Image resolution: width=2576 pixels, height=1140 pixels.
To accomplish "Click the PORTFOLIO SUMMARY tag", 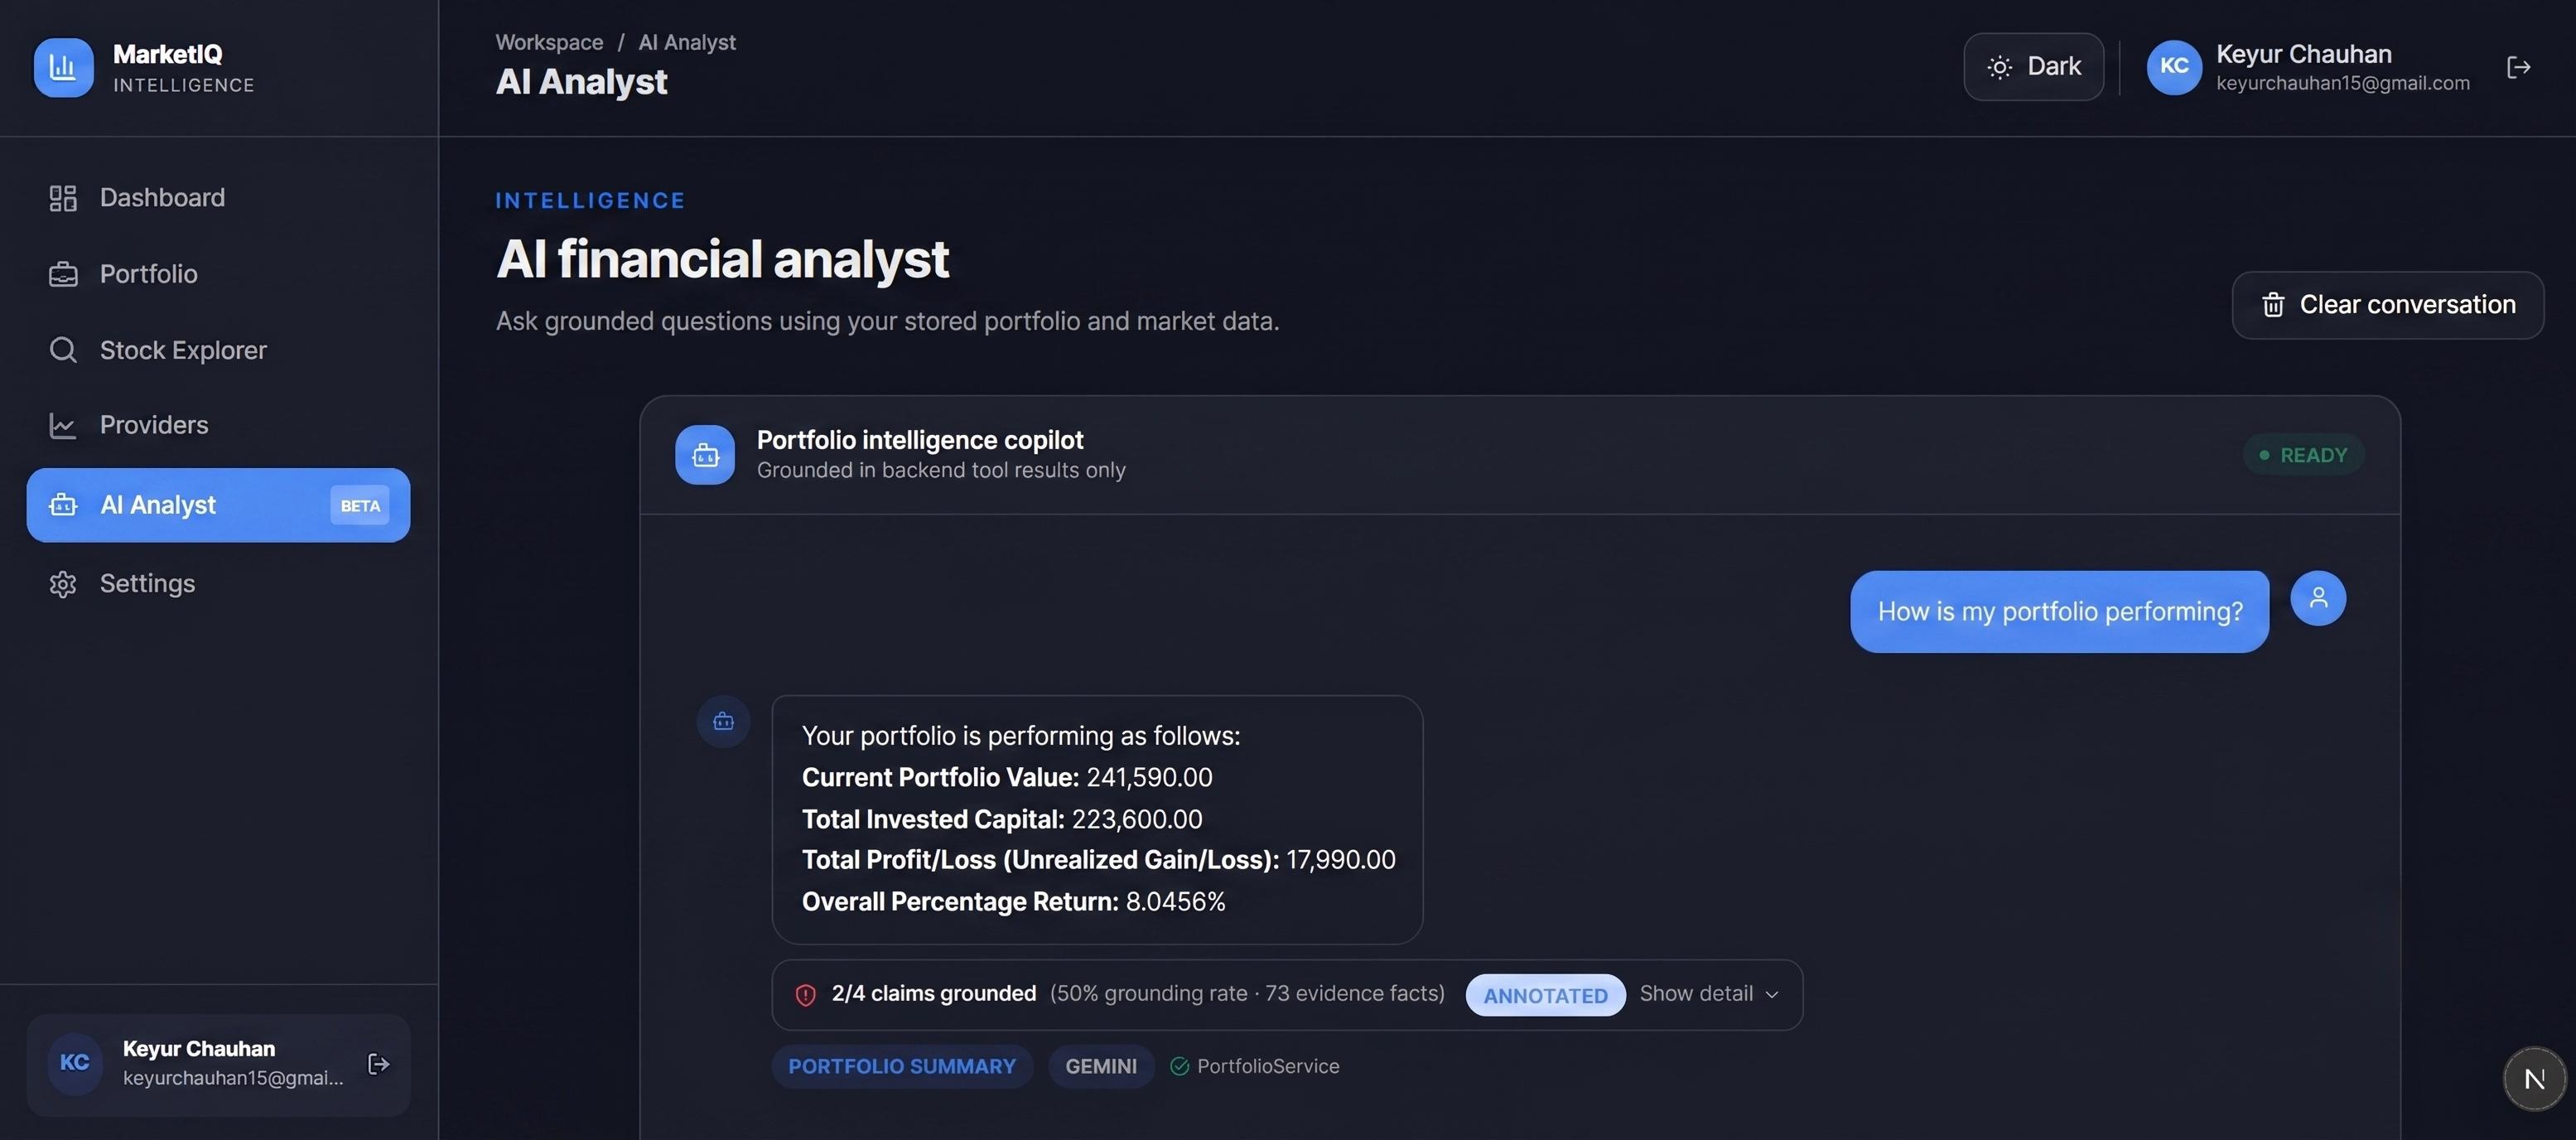I will tap(902, 1067).
